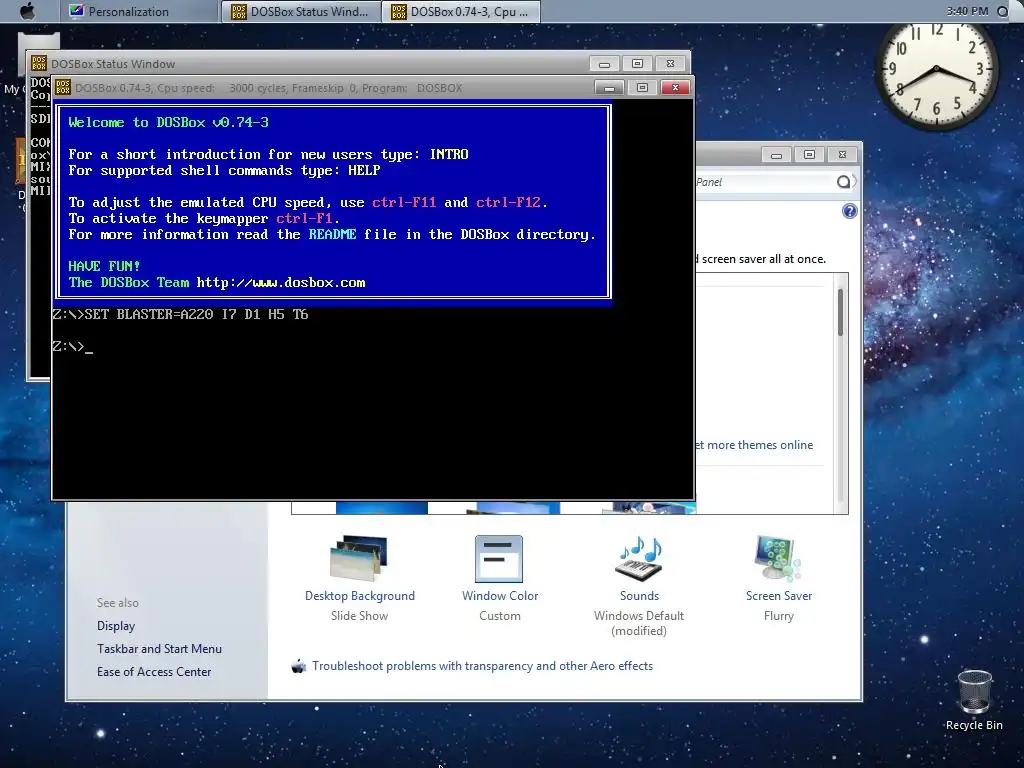This screenshot has width=1024, height=768.
Task: Click Slide Show text under Desktop Background
Action: (359, 616)
